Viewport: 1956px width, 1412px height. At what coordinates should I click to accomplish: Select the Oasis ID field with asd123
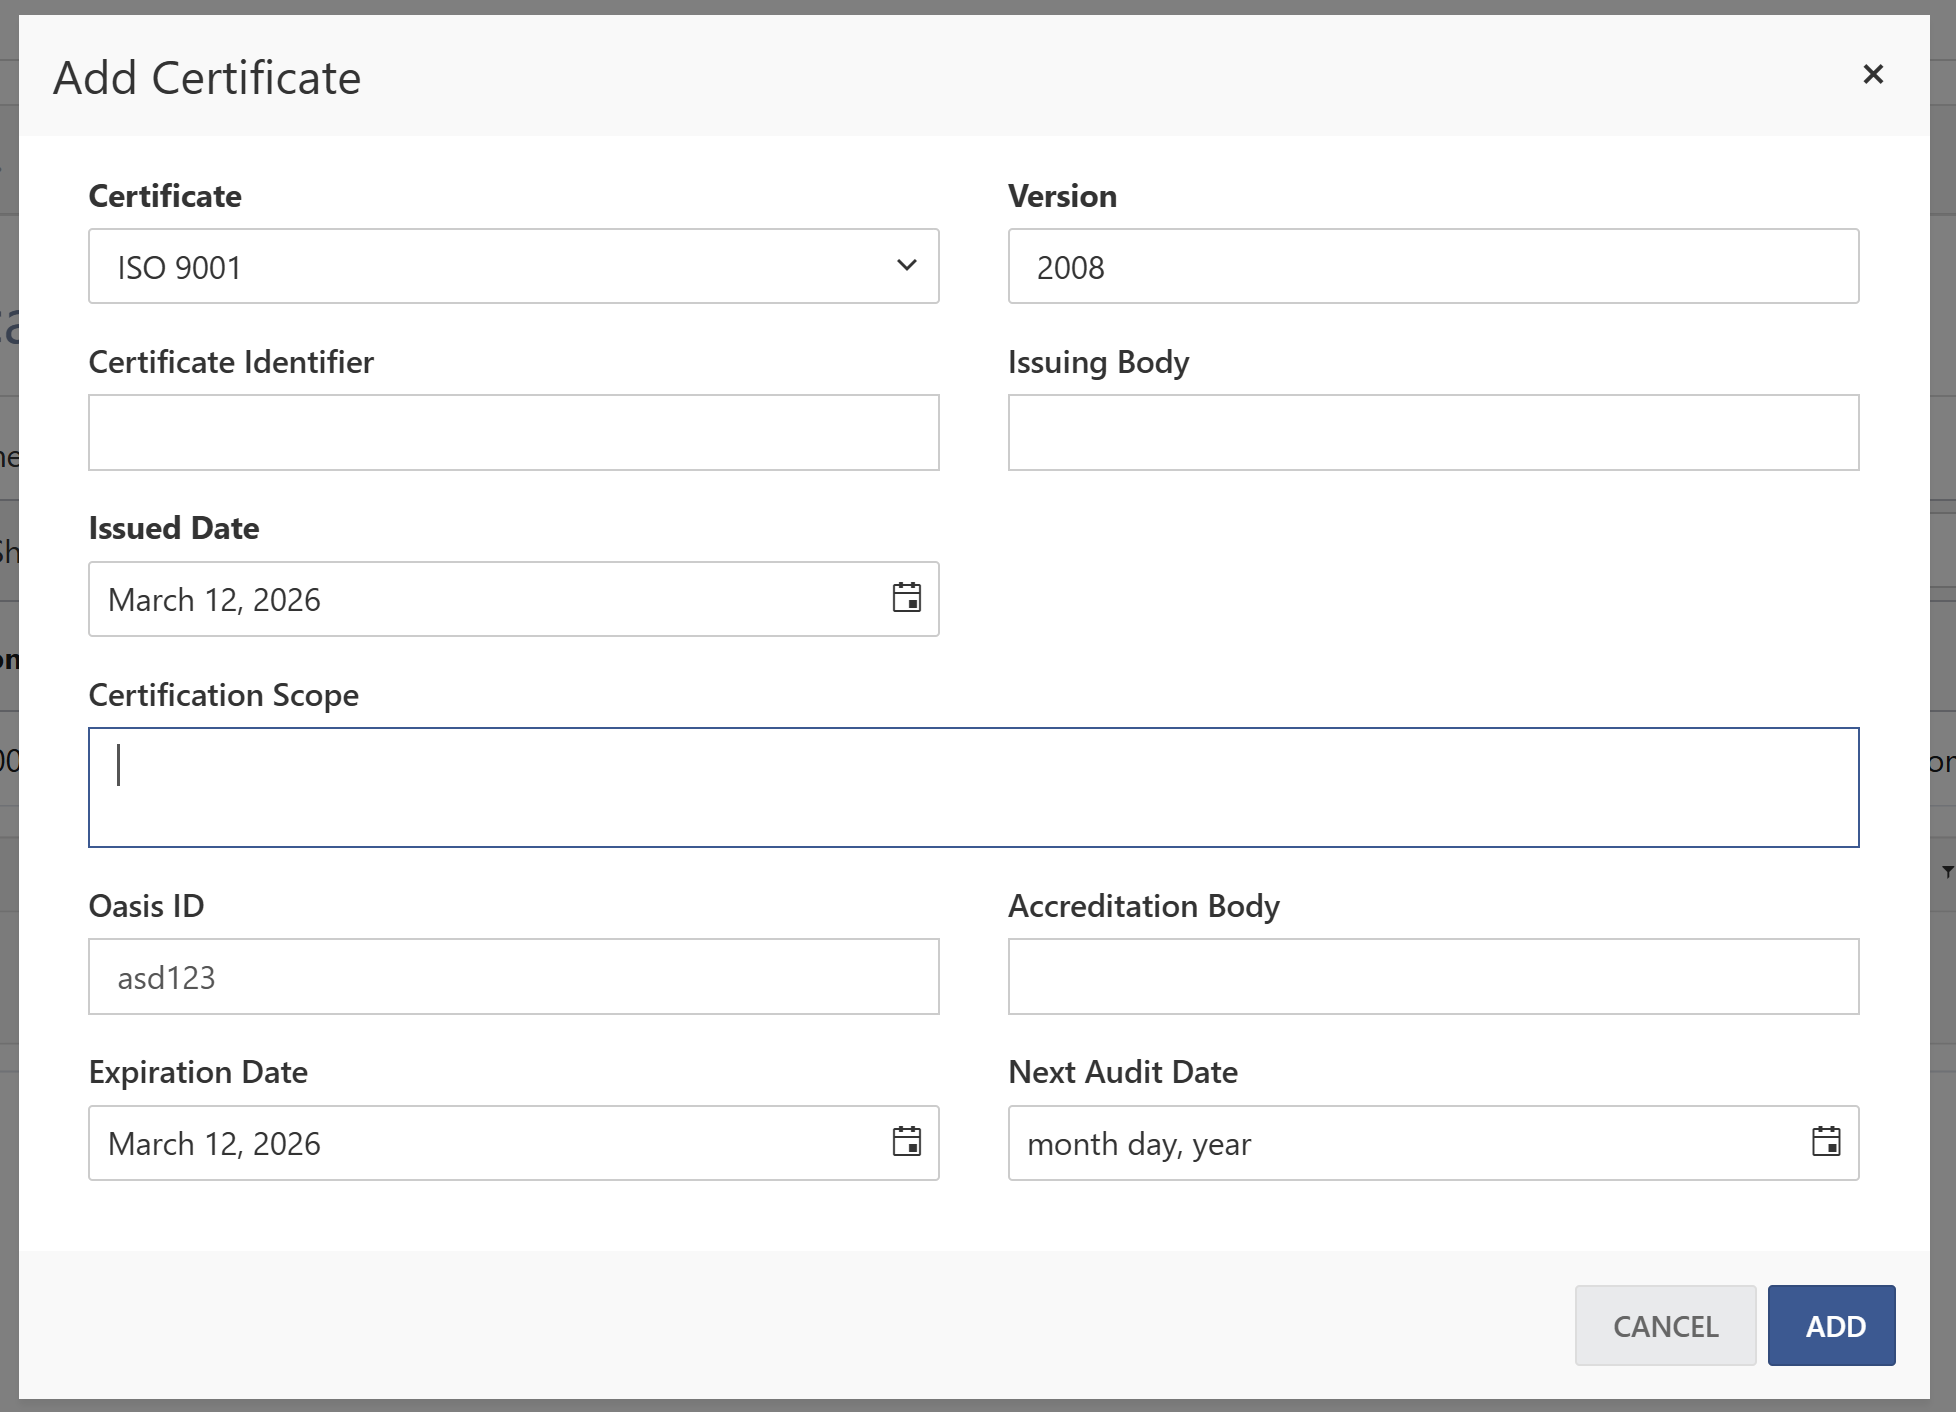pos(514,976)
